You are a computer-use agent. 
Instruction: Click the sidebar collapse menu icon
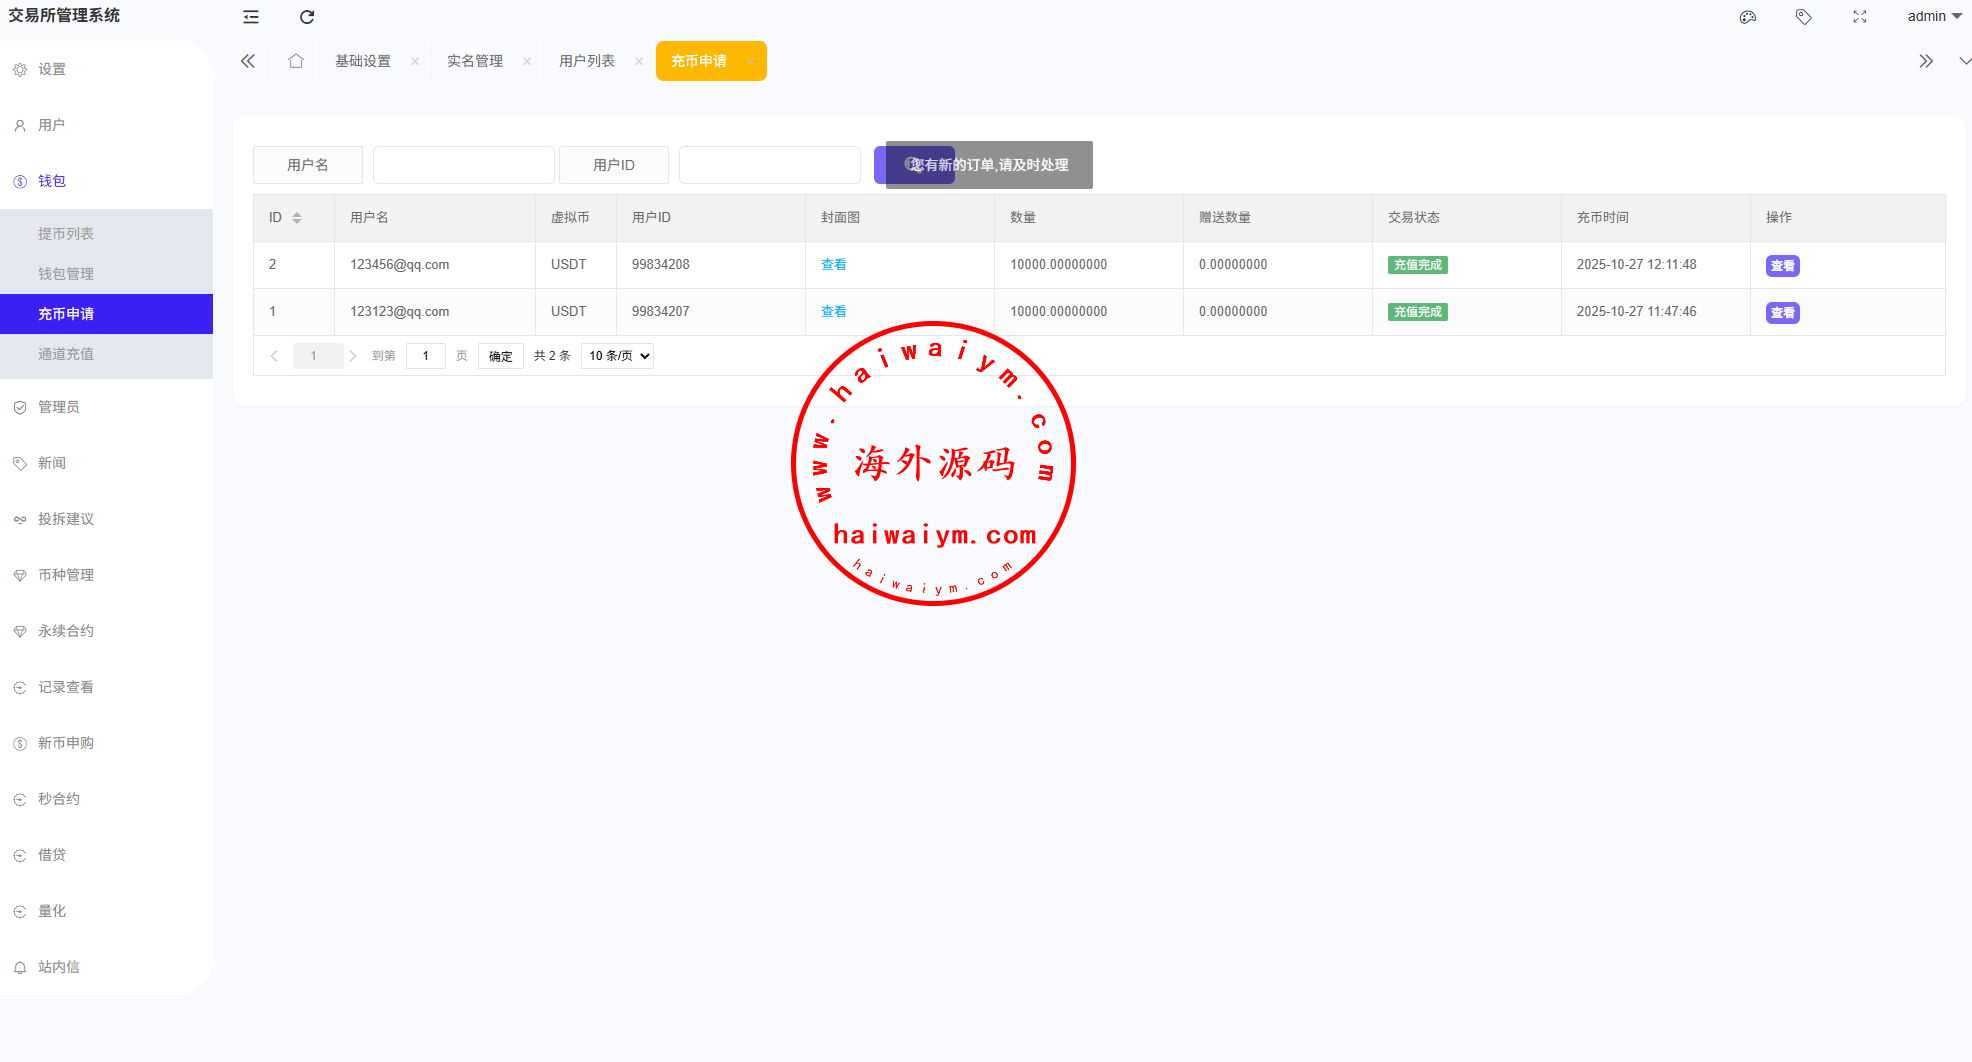[251, 17]
